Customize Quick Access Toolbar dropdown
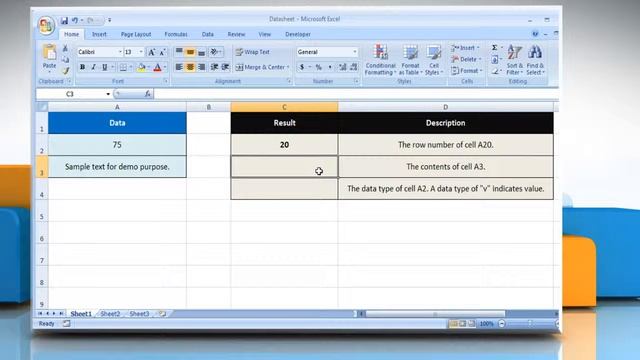This screenshot has height=360, width=640. click(x=109, y=20)
